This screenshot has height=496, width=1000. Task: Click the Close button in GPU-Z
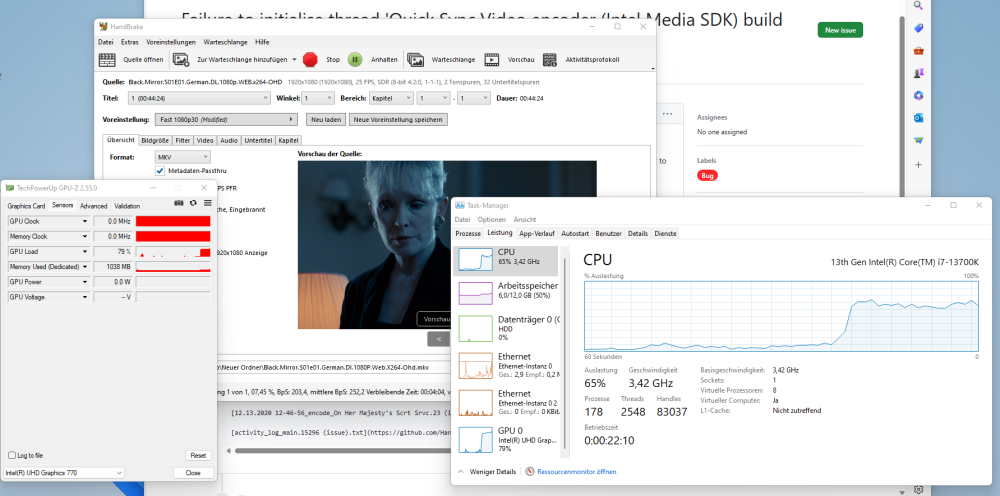coord(193,472)
